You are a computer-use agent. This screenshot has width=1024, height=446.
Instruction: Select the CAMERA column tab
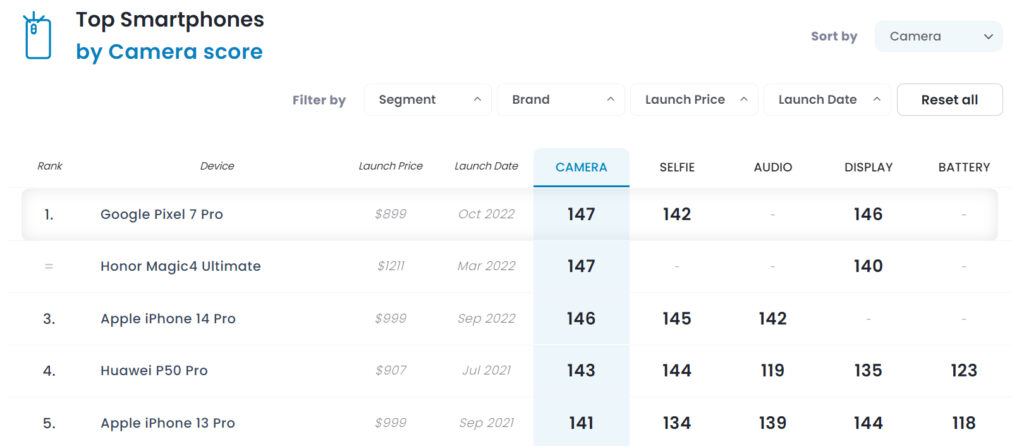(581, 167)
